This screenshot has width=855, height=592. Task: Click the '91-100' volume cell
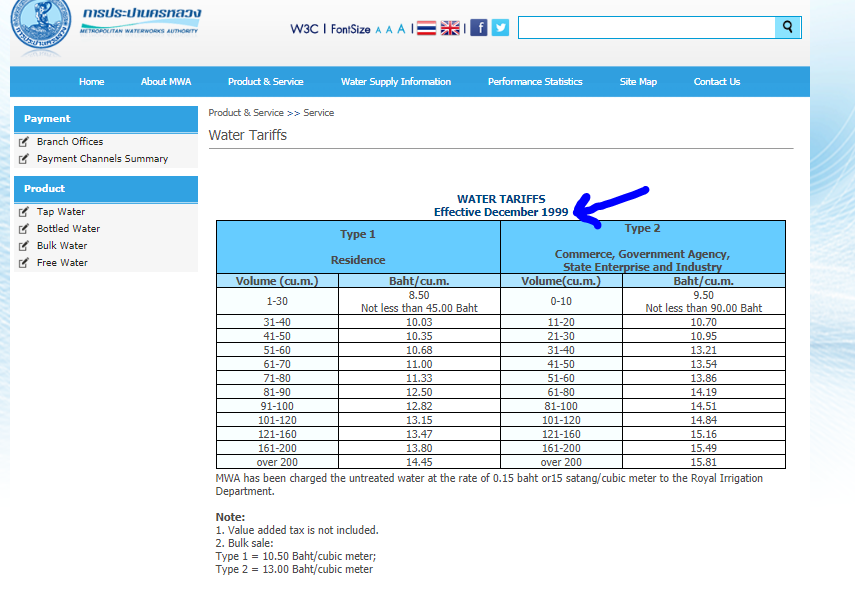(277, 407)
